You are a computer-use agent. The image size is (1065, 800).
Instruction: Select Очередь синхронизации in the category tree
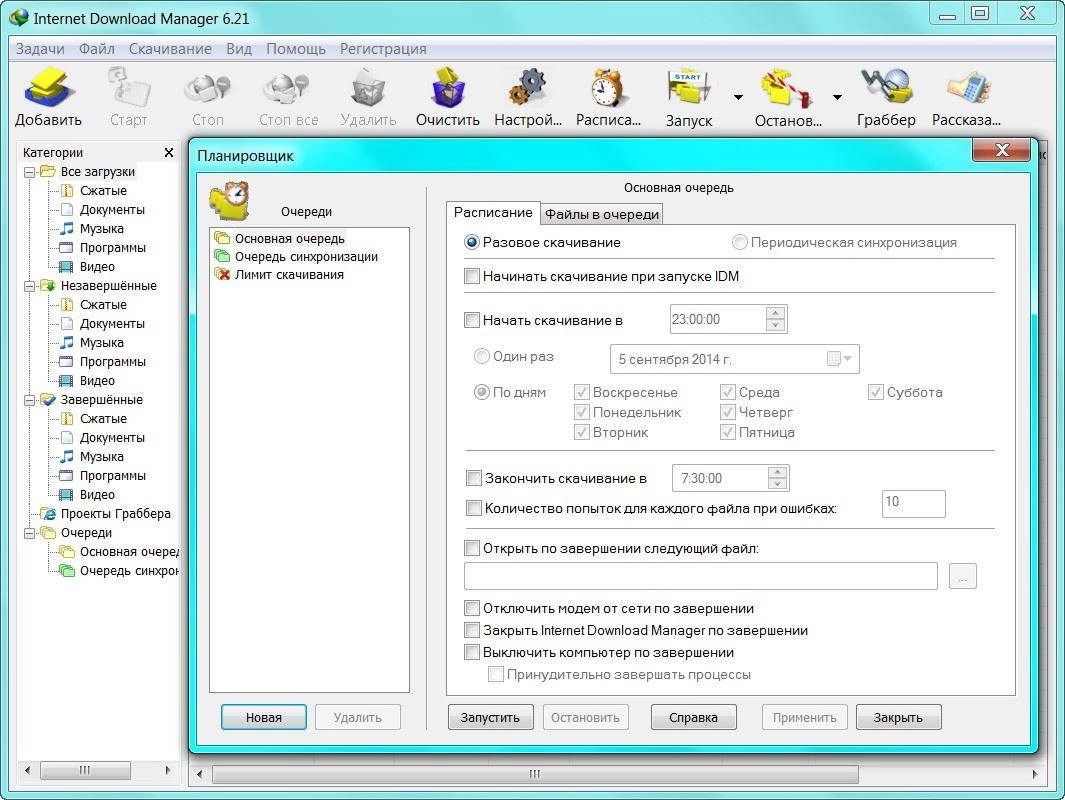(x=128, y=571)
